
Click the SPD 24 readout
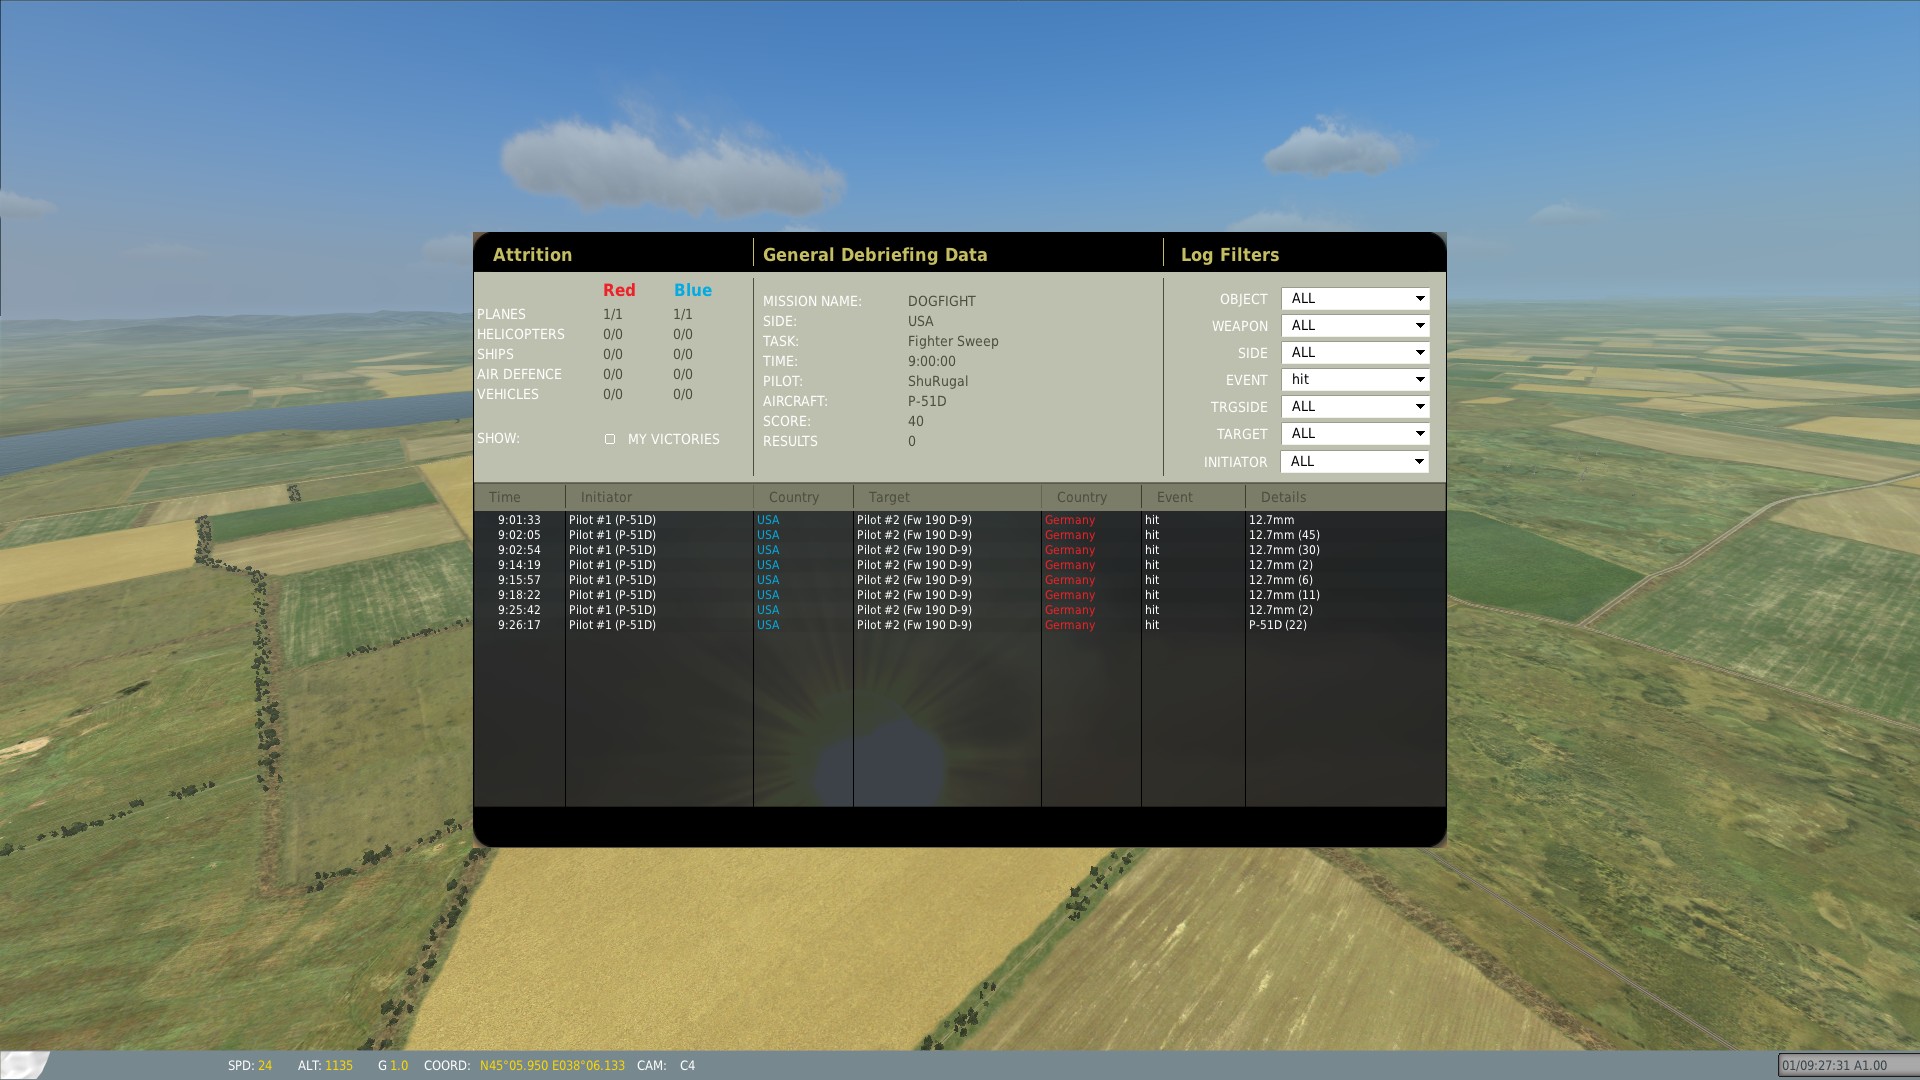click(250, 1065)
